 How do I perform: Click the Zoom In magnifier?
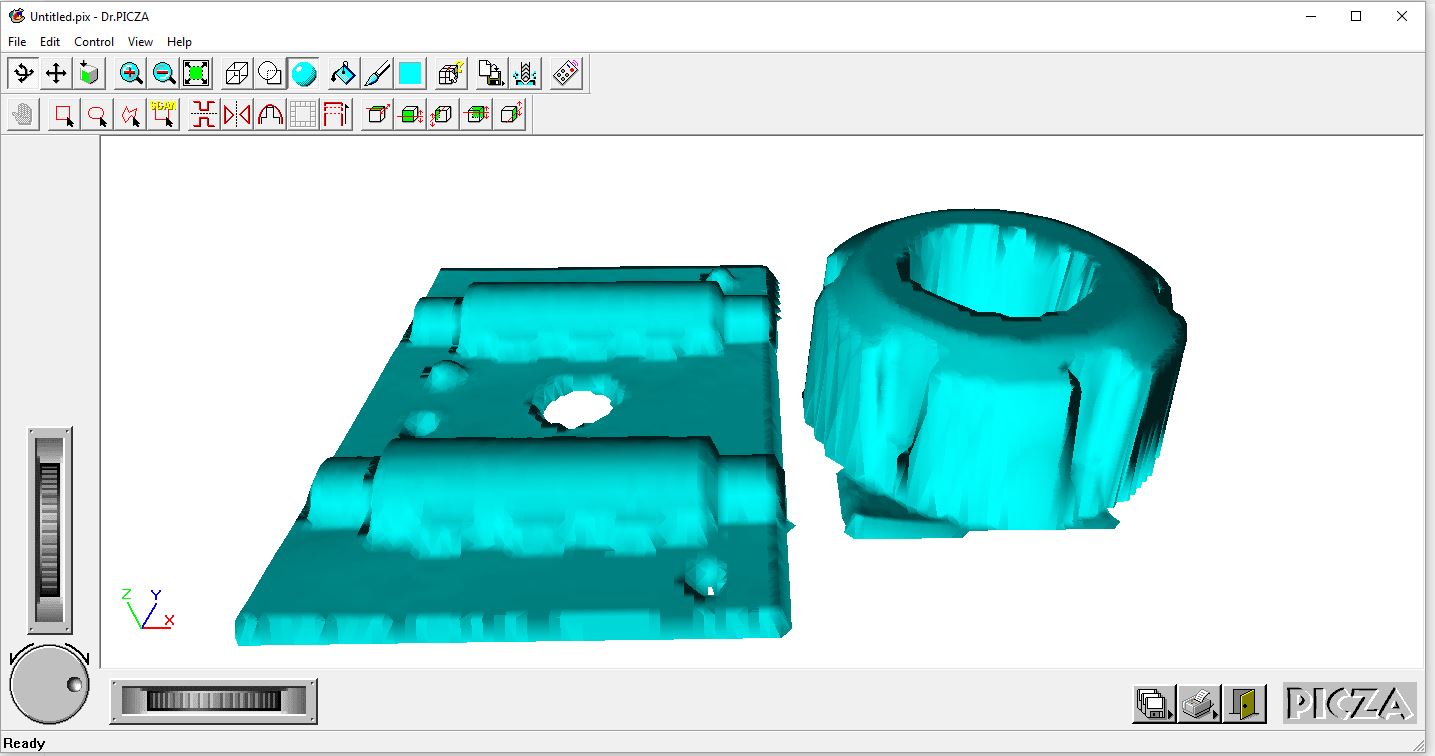click(131, 73)
